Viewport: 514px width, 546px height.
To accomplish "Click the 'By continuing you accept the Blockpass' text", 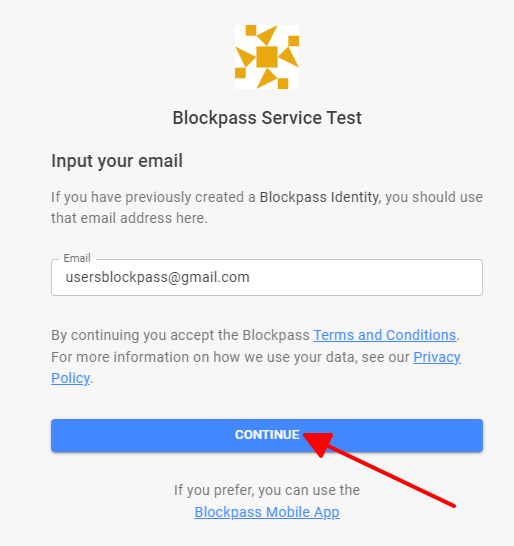I will (x=180, y=335).
